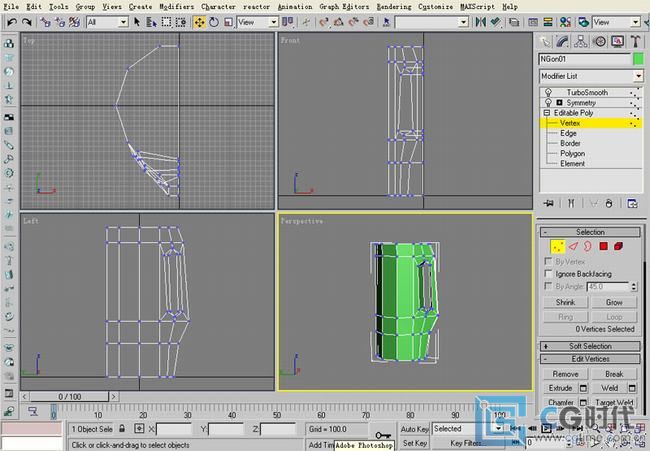
Task: Click Configure Modifier Sets icon
Action: click(632, 203)
